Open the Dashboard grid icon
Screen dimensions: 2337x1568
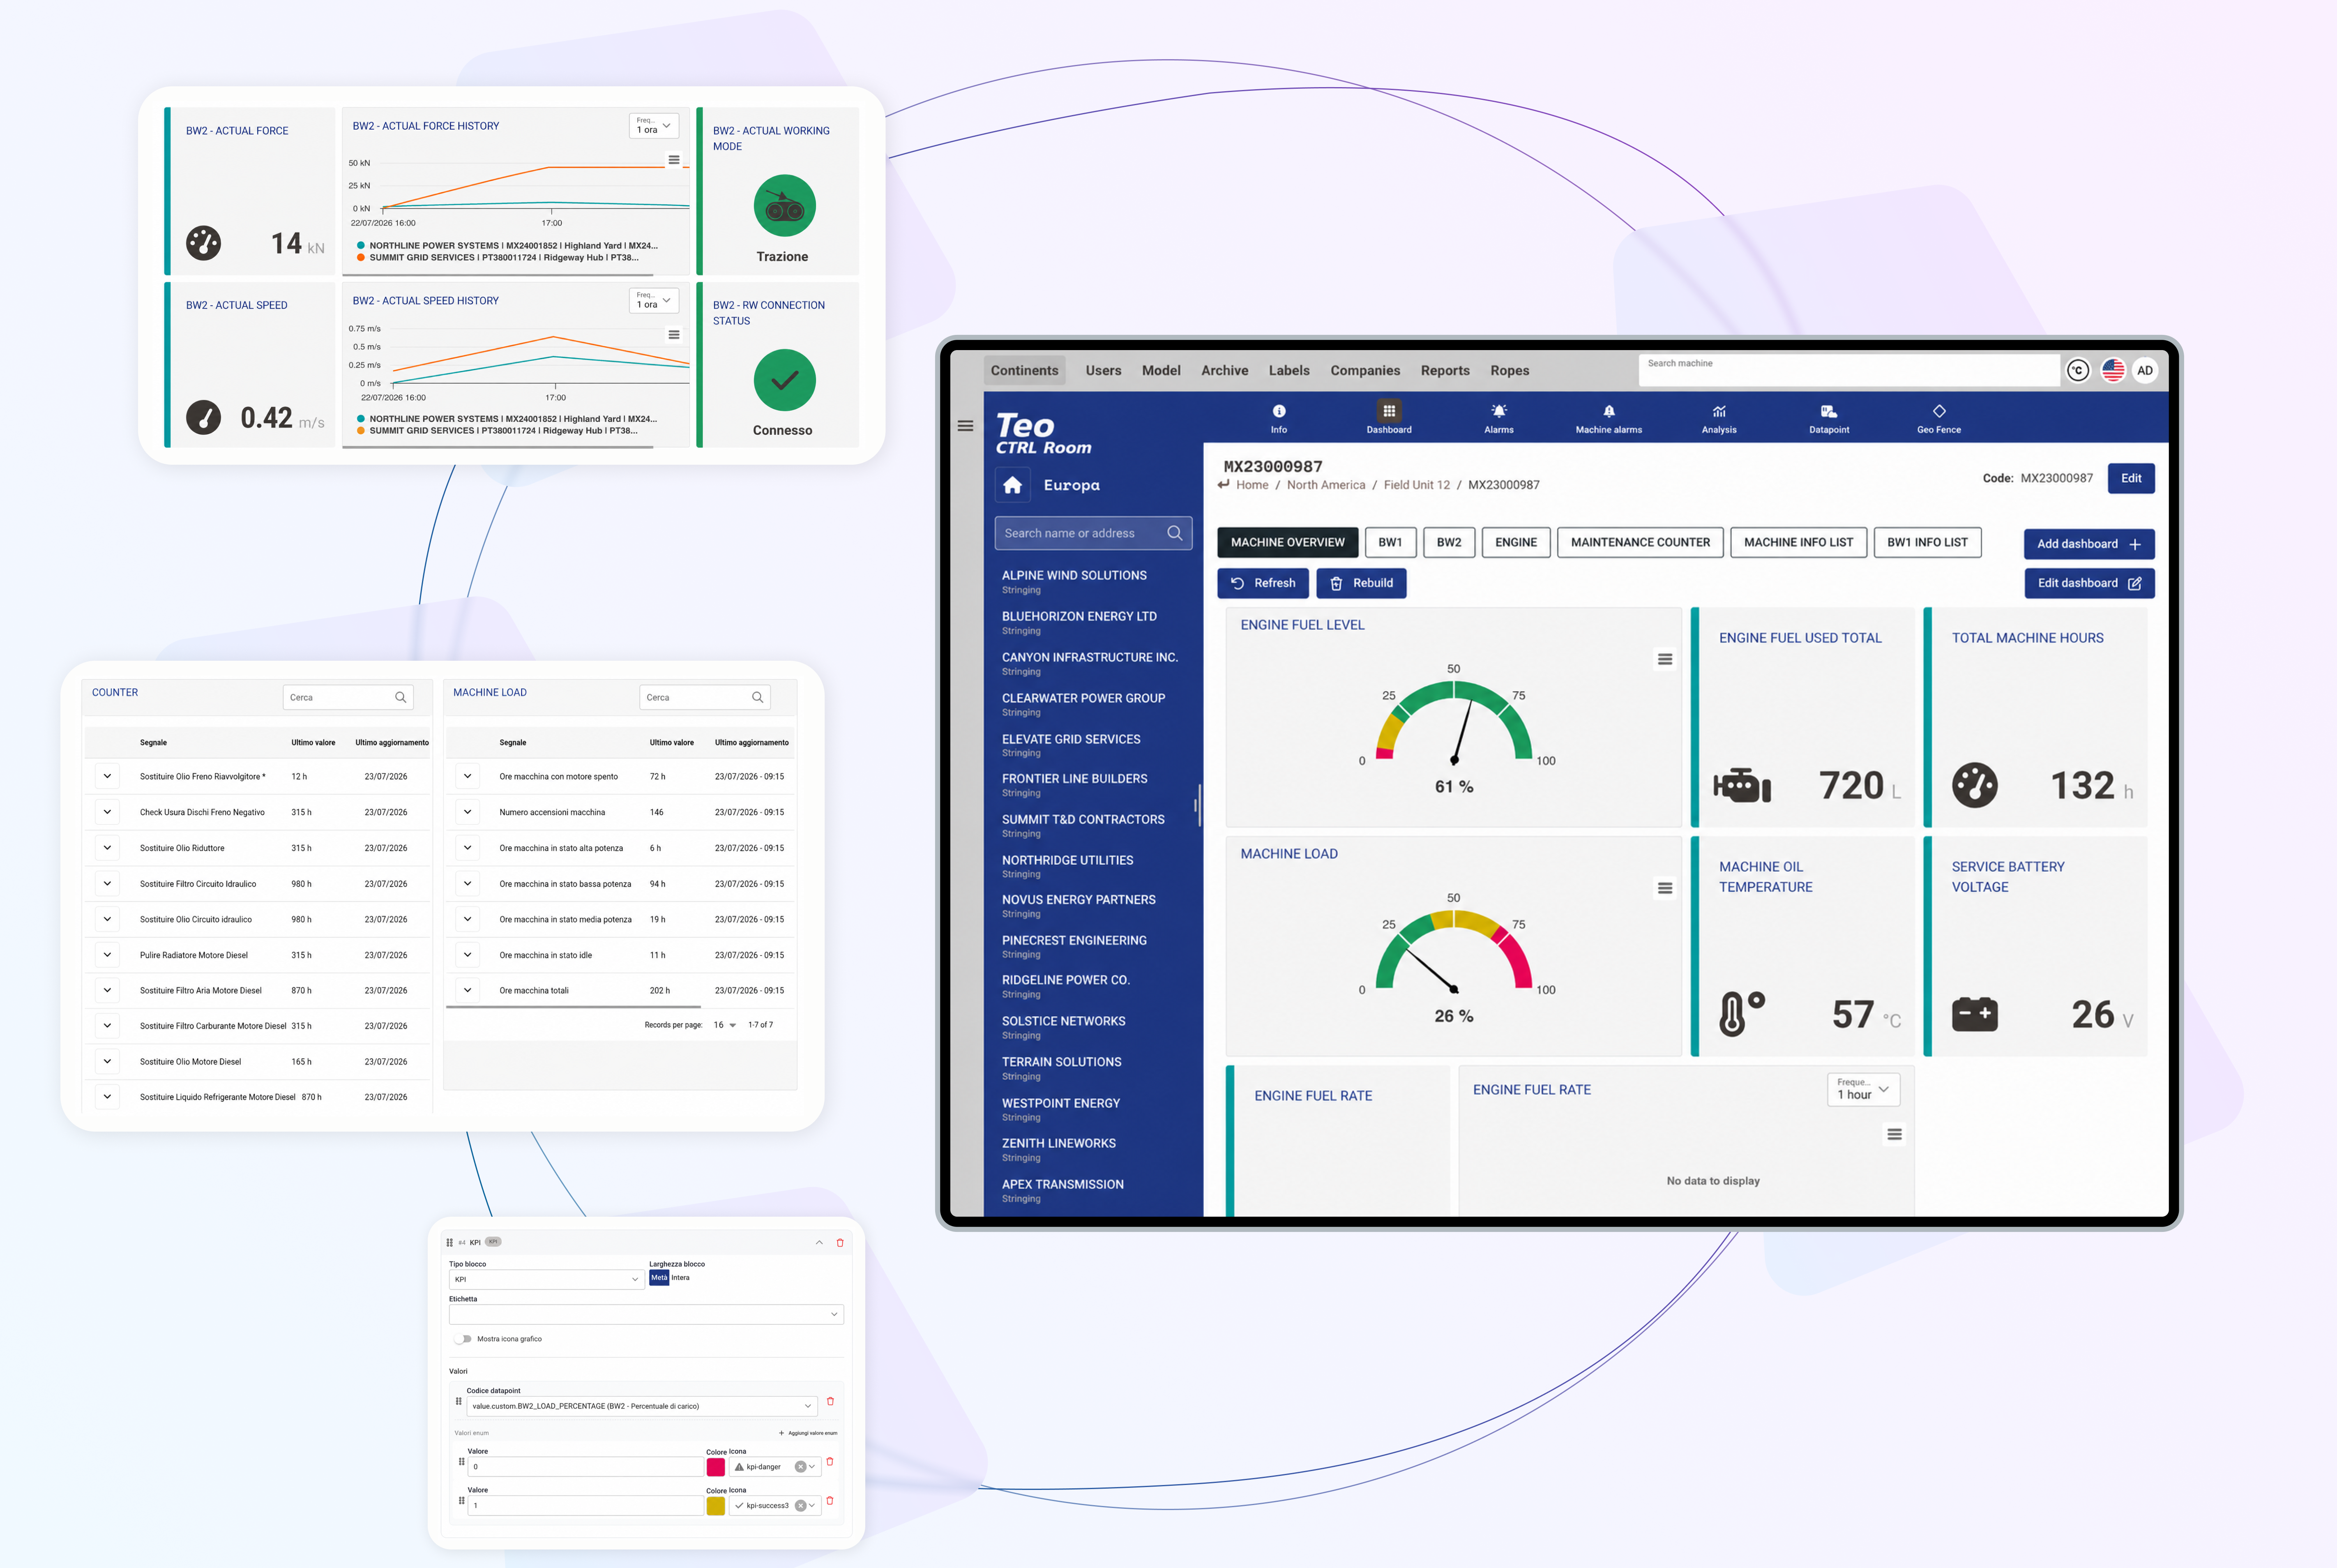[1389, 411]
